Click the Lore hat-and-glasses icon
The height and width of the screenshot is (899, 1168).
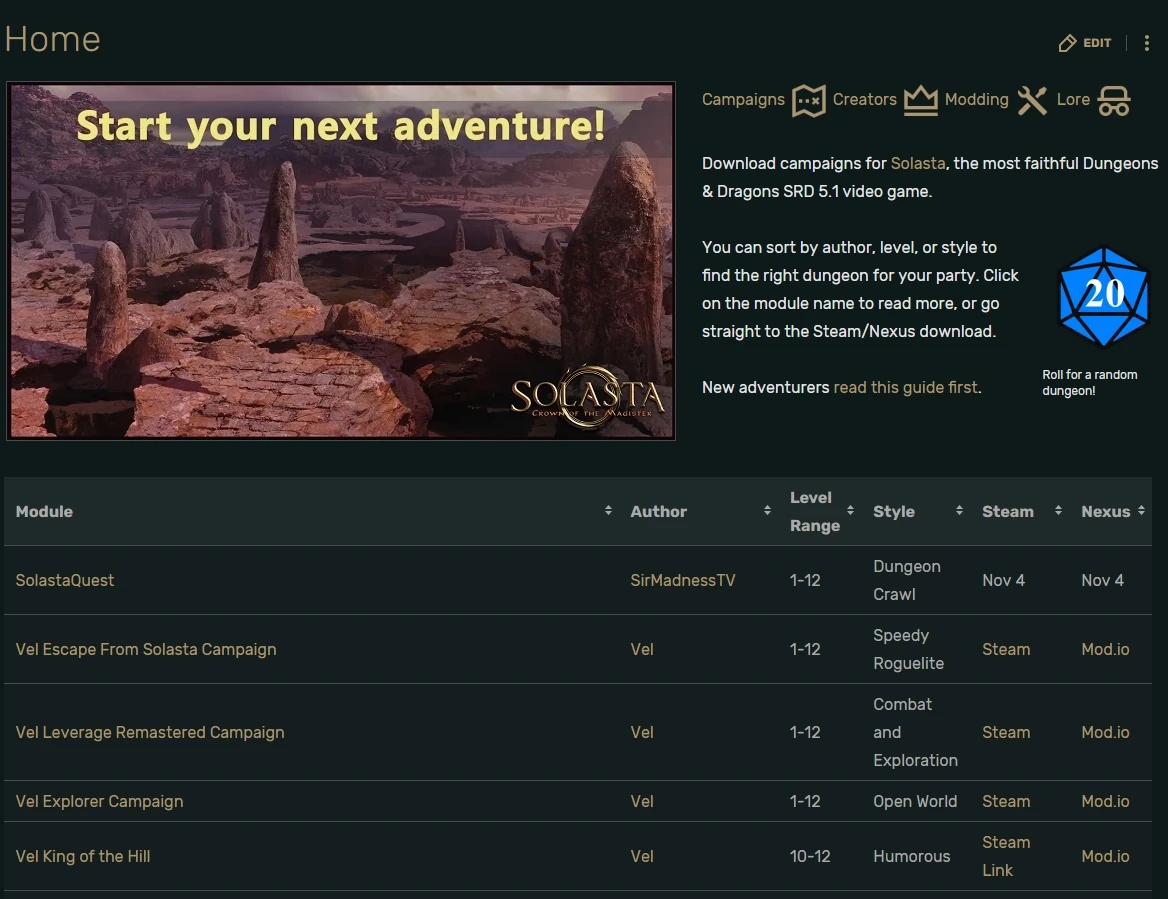click(x=1114, y=101)
